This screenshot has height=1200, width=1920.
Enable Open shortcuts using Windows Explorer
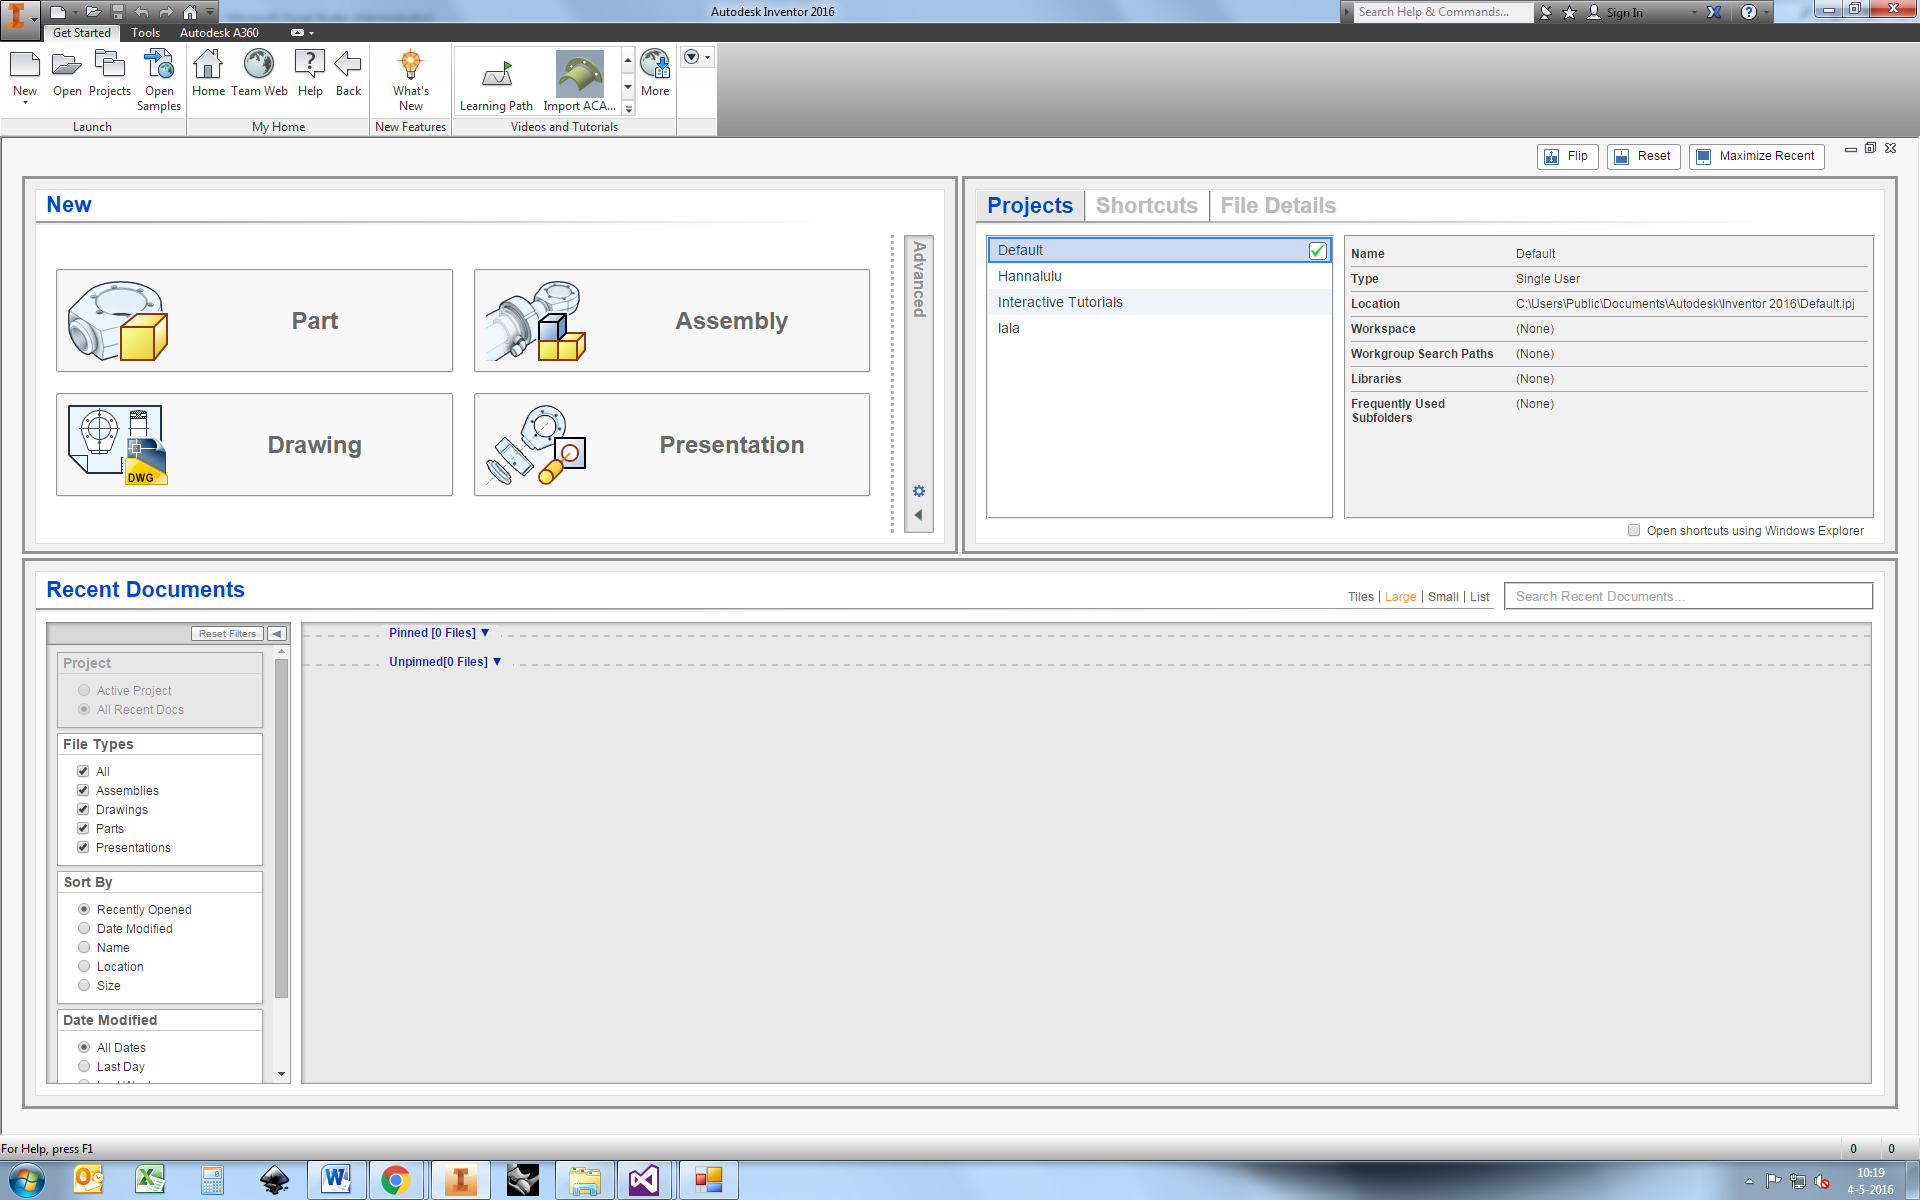pyautogui.click(x=1634, y=531)
